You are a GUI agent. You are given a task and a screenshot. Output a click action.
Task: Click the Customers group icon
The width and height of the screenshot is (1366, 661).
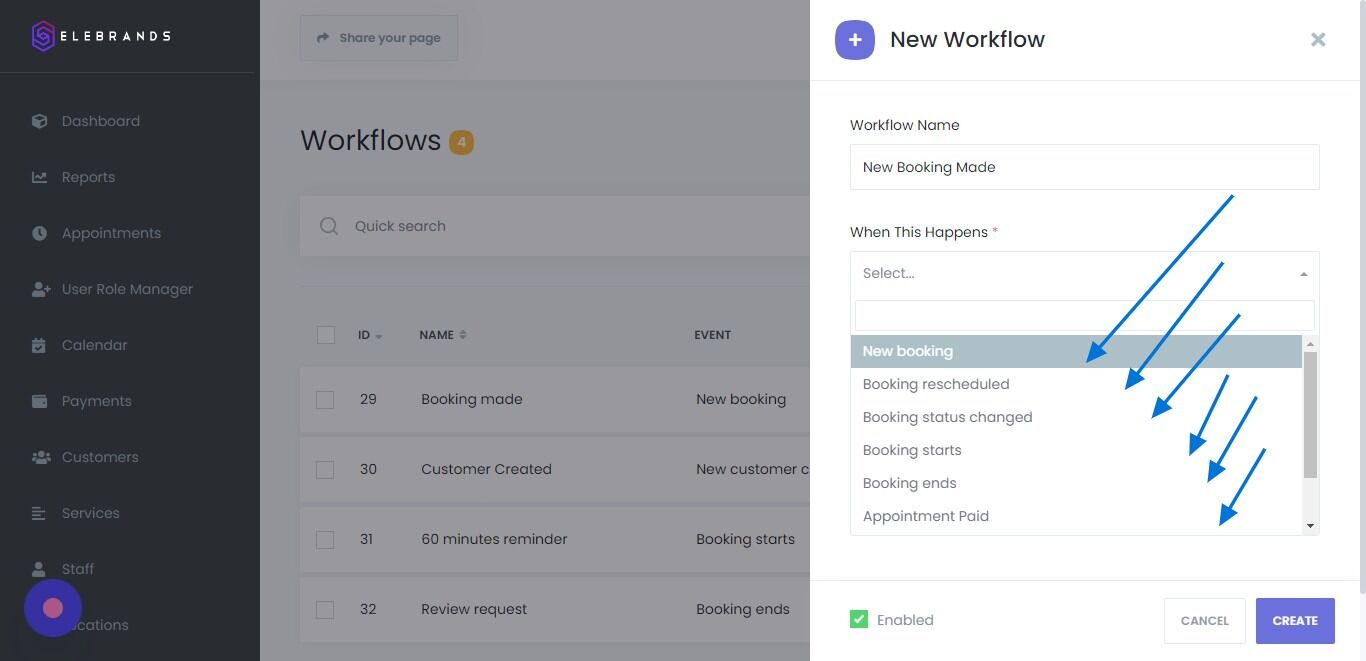coord(41,457)
